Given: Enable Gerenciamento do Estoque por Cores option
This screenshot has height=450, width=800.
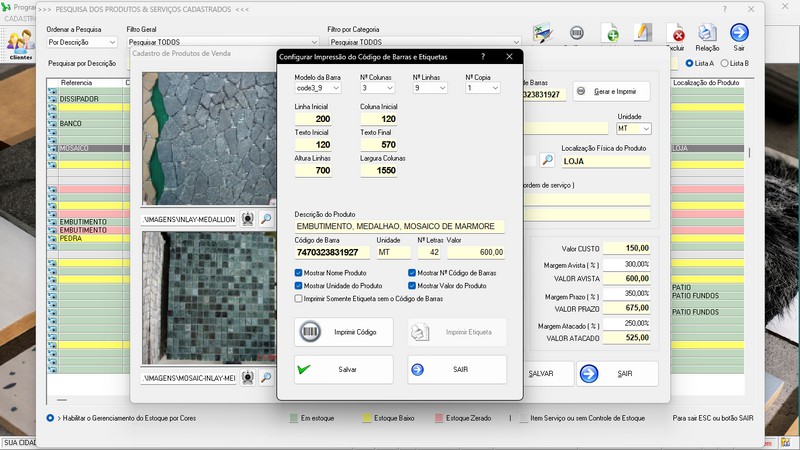Looking at the screenshot, I should (50, 418).
